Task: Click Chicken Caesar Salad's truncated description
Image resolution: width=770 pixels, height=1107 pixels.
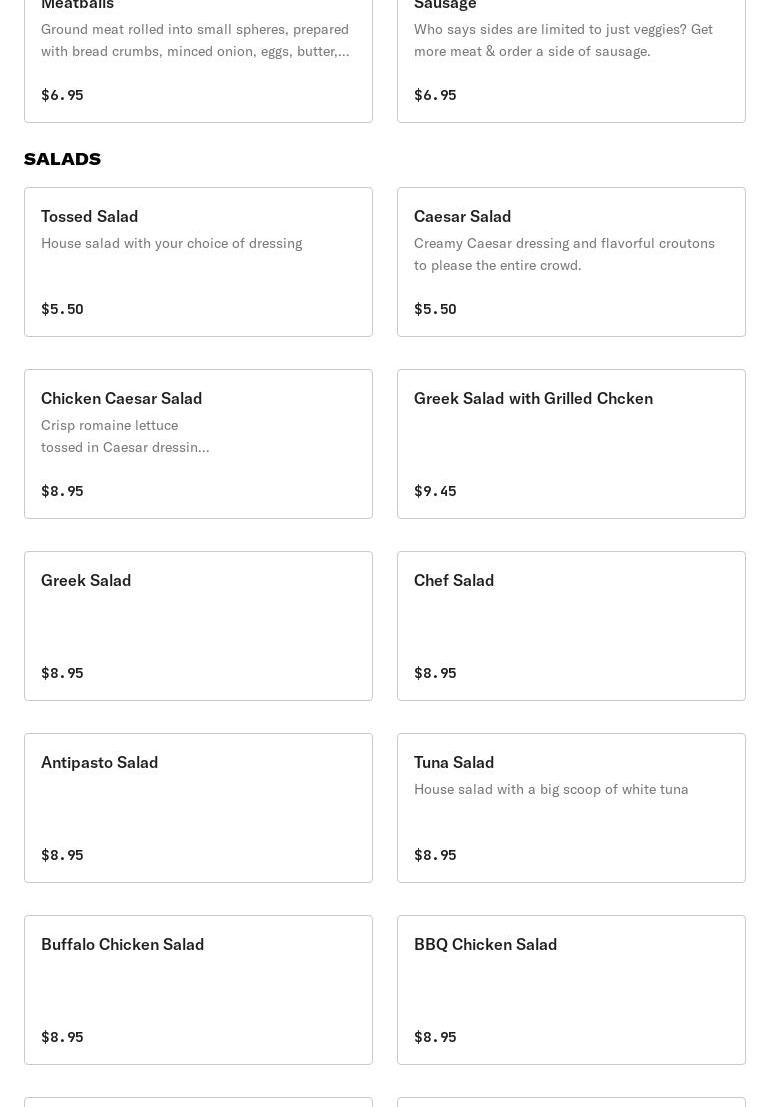Action: [125, 436]
